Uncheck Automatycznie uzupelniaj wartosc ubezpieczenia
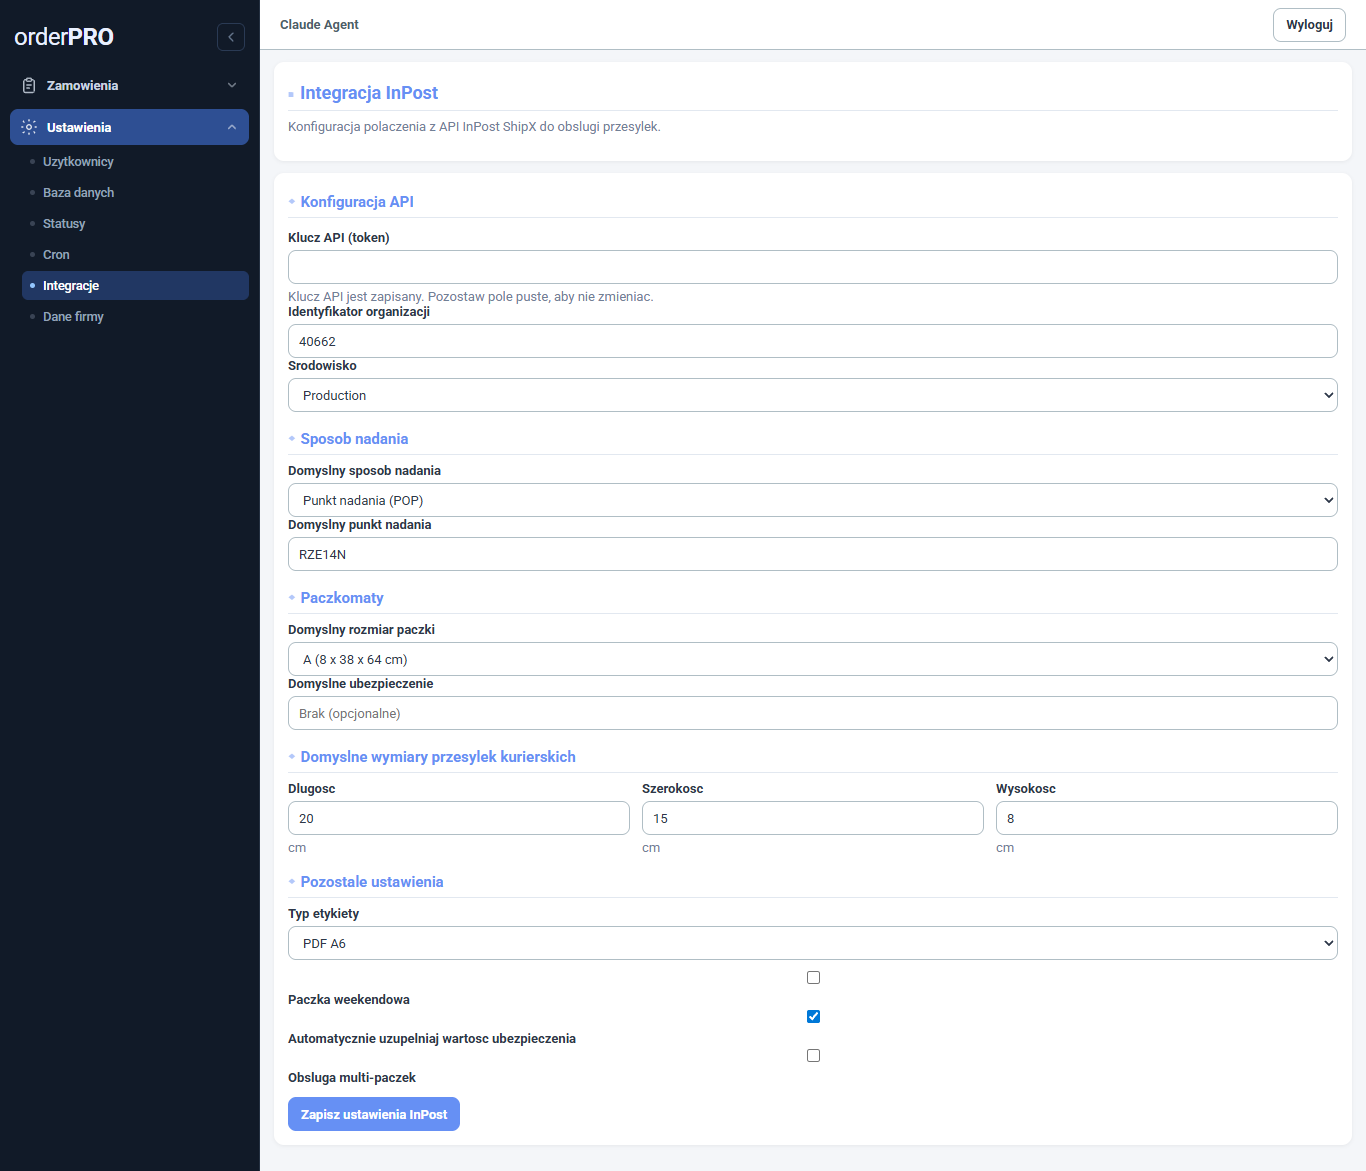1366x1171 pixels. pyautogui.click(x=813, y=1017)
